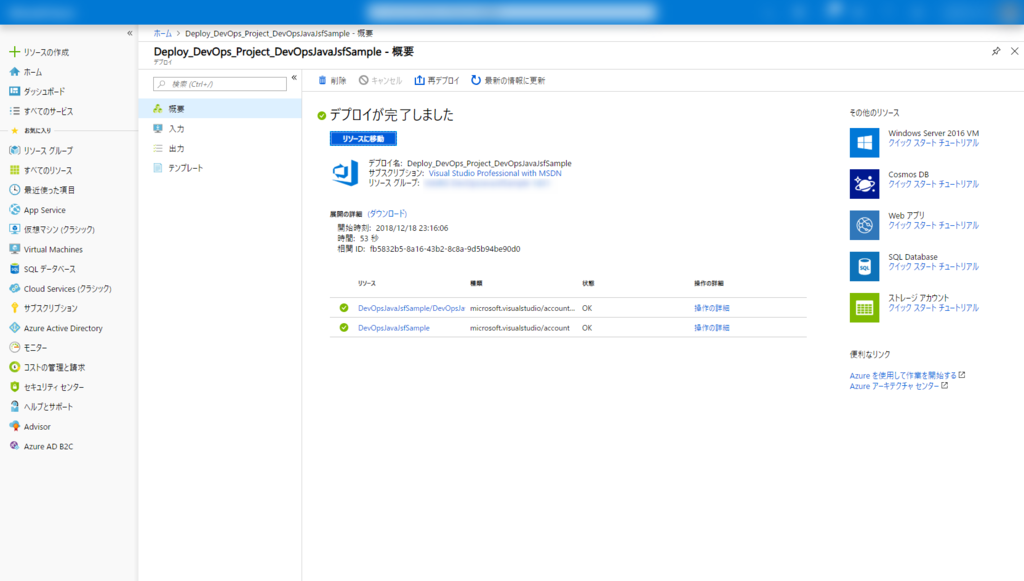Click the リソースの作成 plus icon
Image resolution: width=1024 pixels, height=581 pixels.
pos(14,52)
